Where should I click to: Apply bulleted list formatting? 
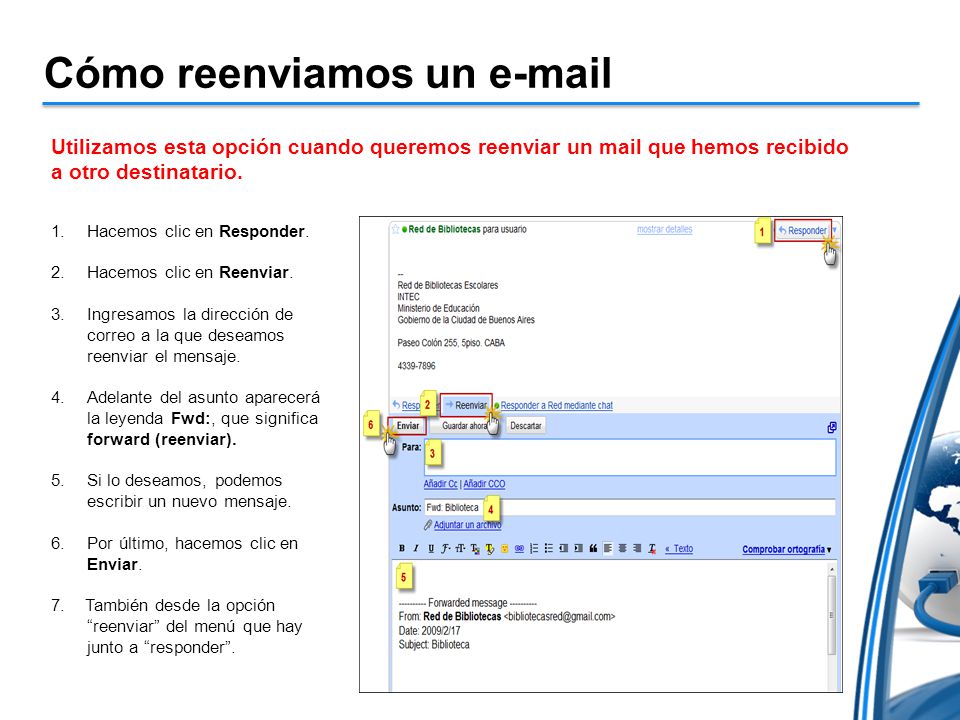point(549,549)
